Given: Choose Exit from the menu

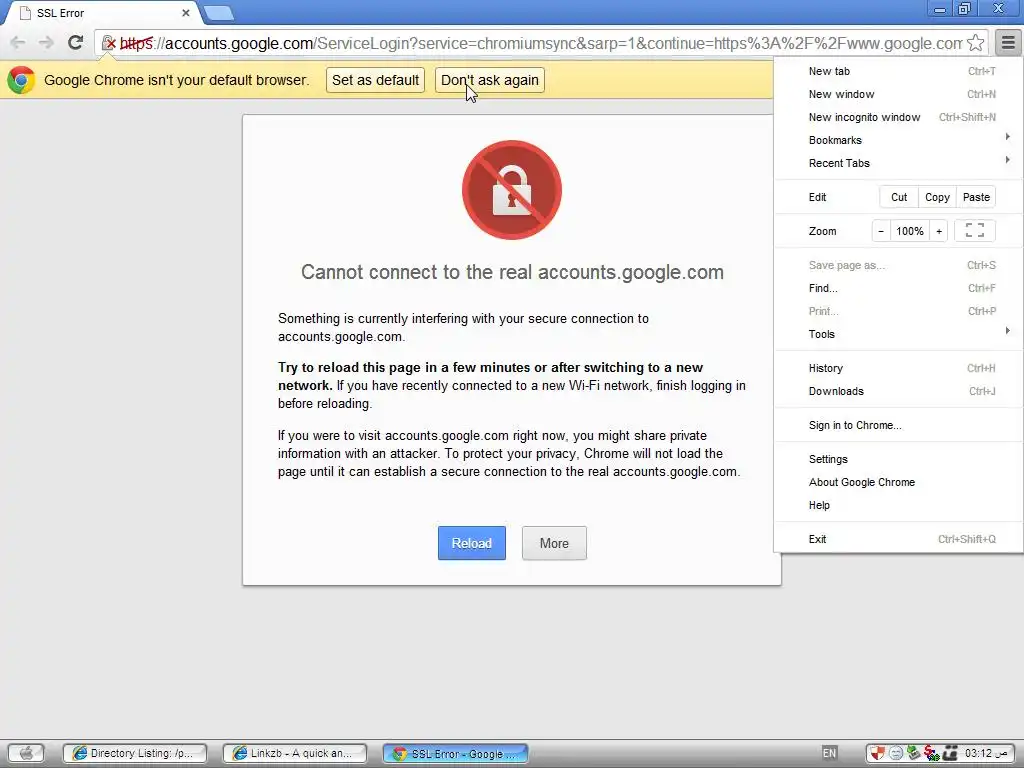Looking at the screenshot, I should click(x=899, y=539).
